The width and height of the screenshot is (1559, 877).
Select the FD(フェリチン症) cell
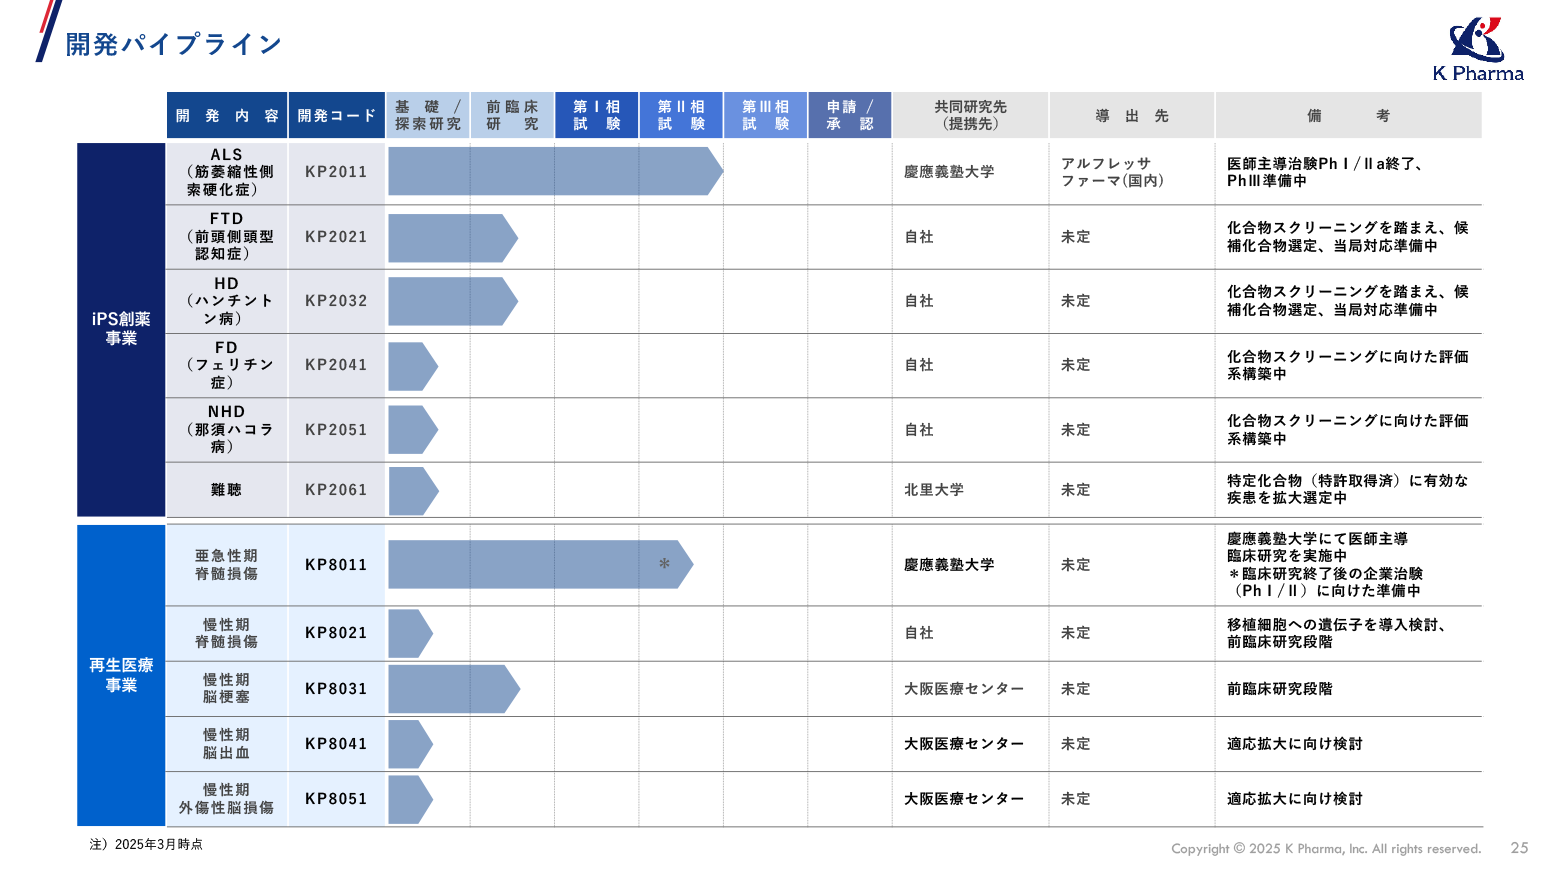point(227,365)
